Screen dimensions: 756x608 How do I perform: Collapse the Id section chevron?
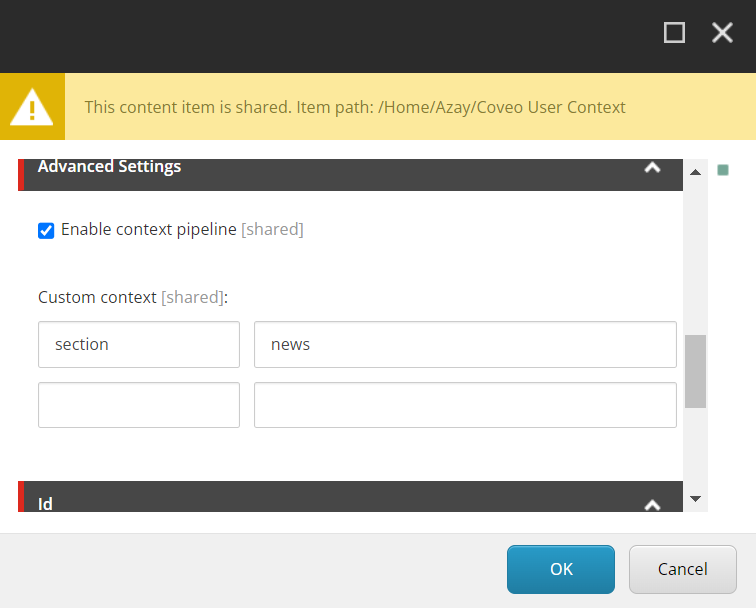[x=652, y=504]
